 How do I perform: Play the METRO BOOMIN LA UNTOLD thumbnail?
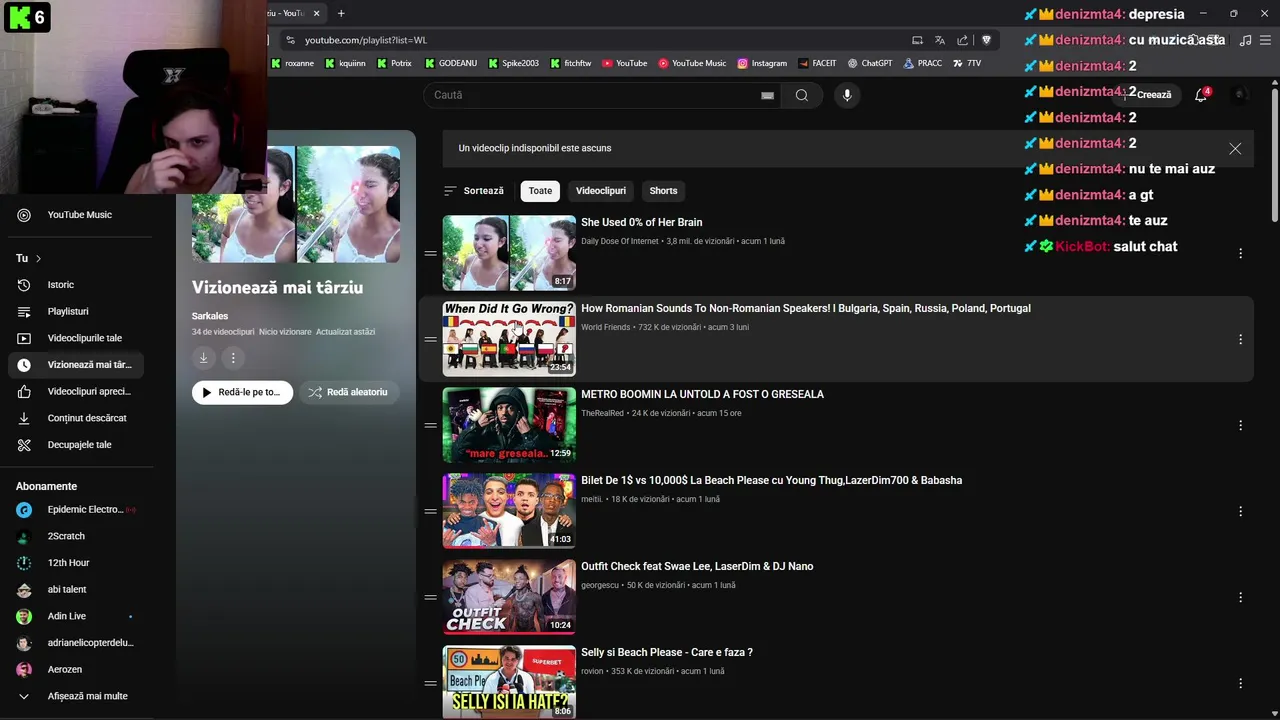509,425
